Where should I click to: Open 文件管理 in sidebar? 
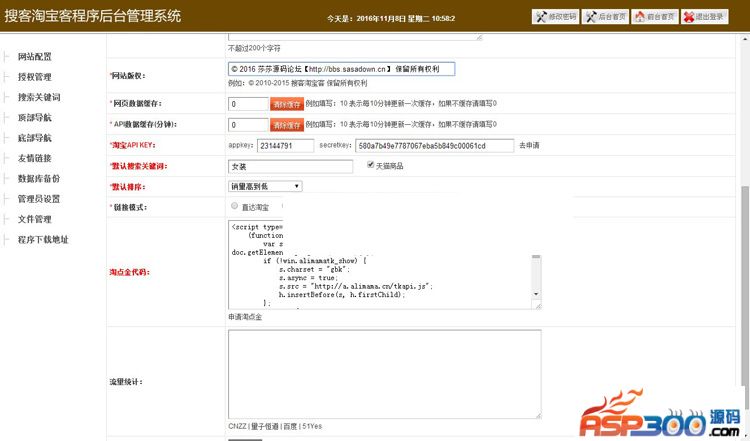pos(34,219)
